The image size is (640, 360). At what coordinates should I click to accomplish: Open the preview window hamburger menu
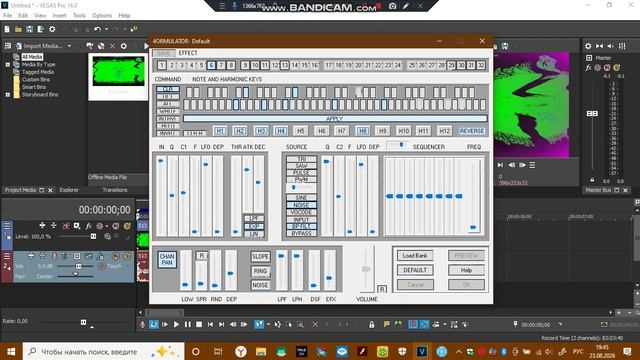click(x=532, y=165)
